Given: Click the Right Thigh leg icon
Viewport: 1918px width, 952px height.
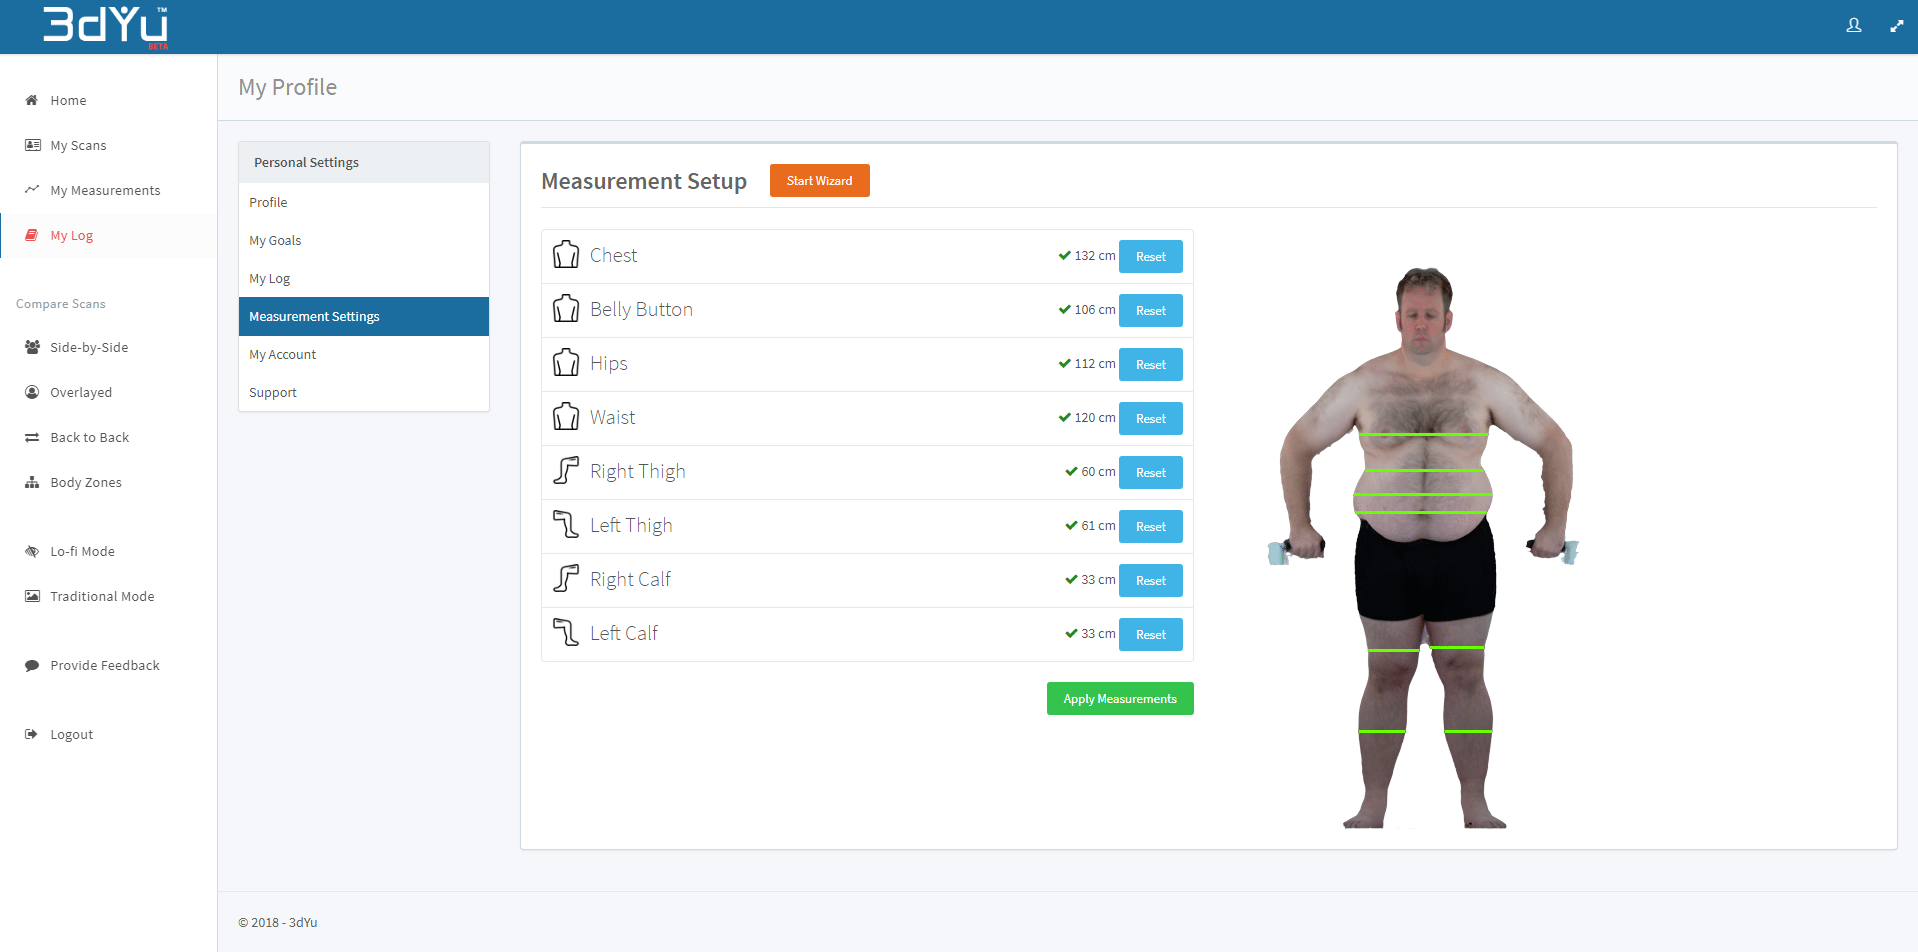Looking at the screenshot, I should pyautogui.click(x=566, y=471).
